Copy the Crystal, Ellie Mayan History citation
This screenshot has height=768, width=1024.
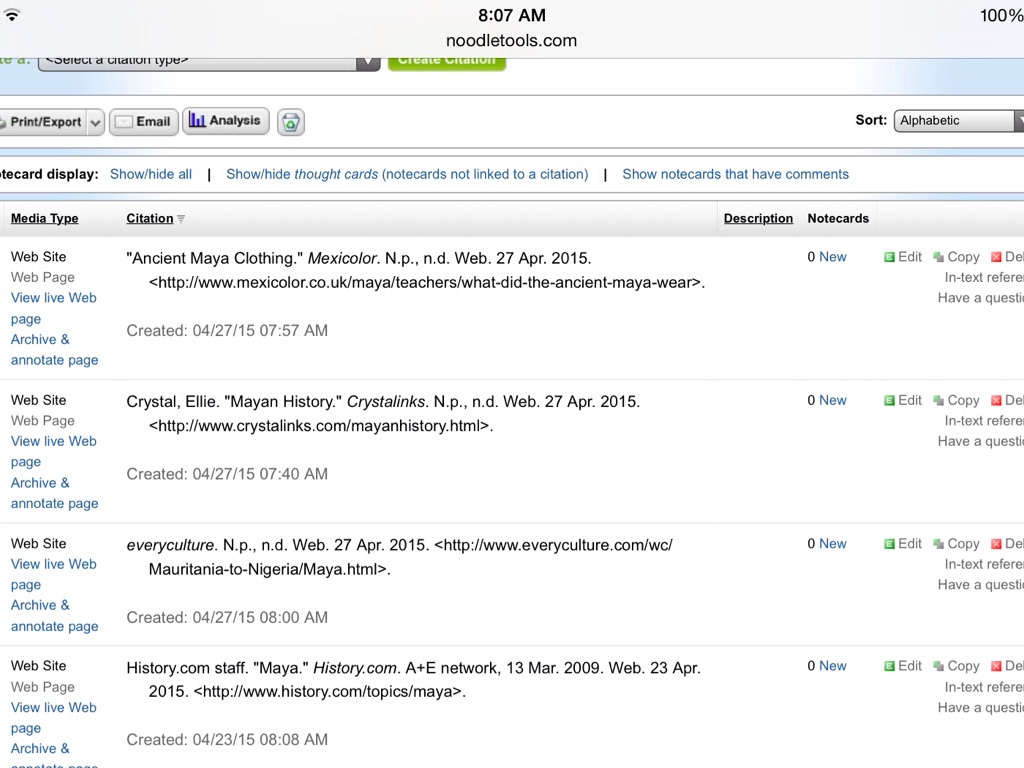(x=956, y=401)
